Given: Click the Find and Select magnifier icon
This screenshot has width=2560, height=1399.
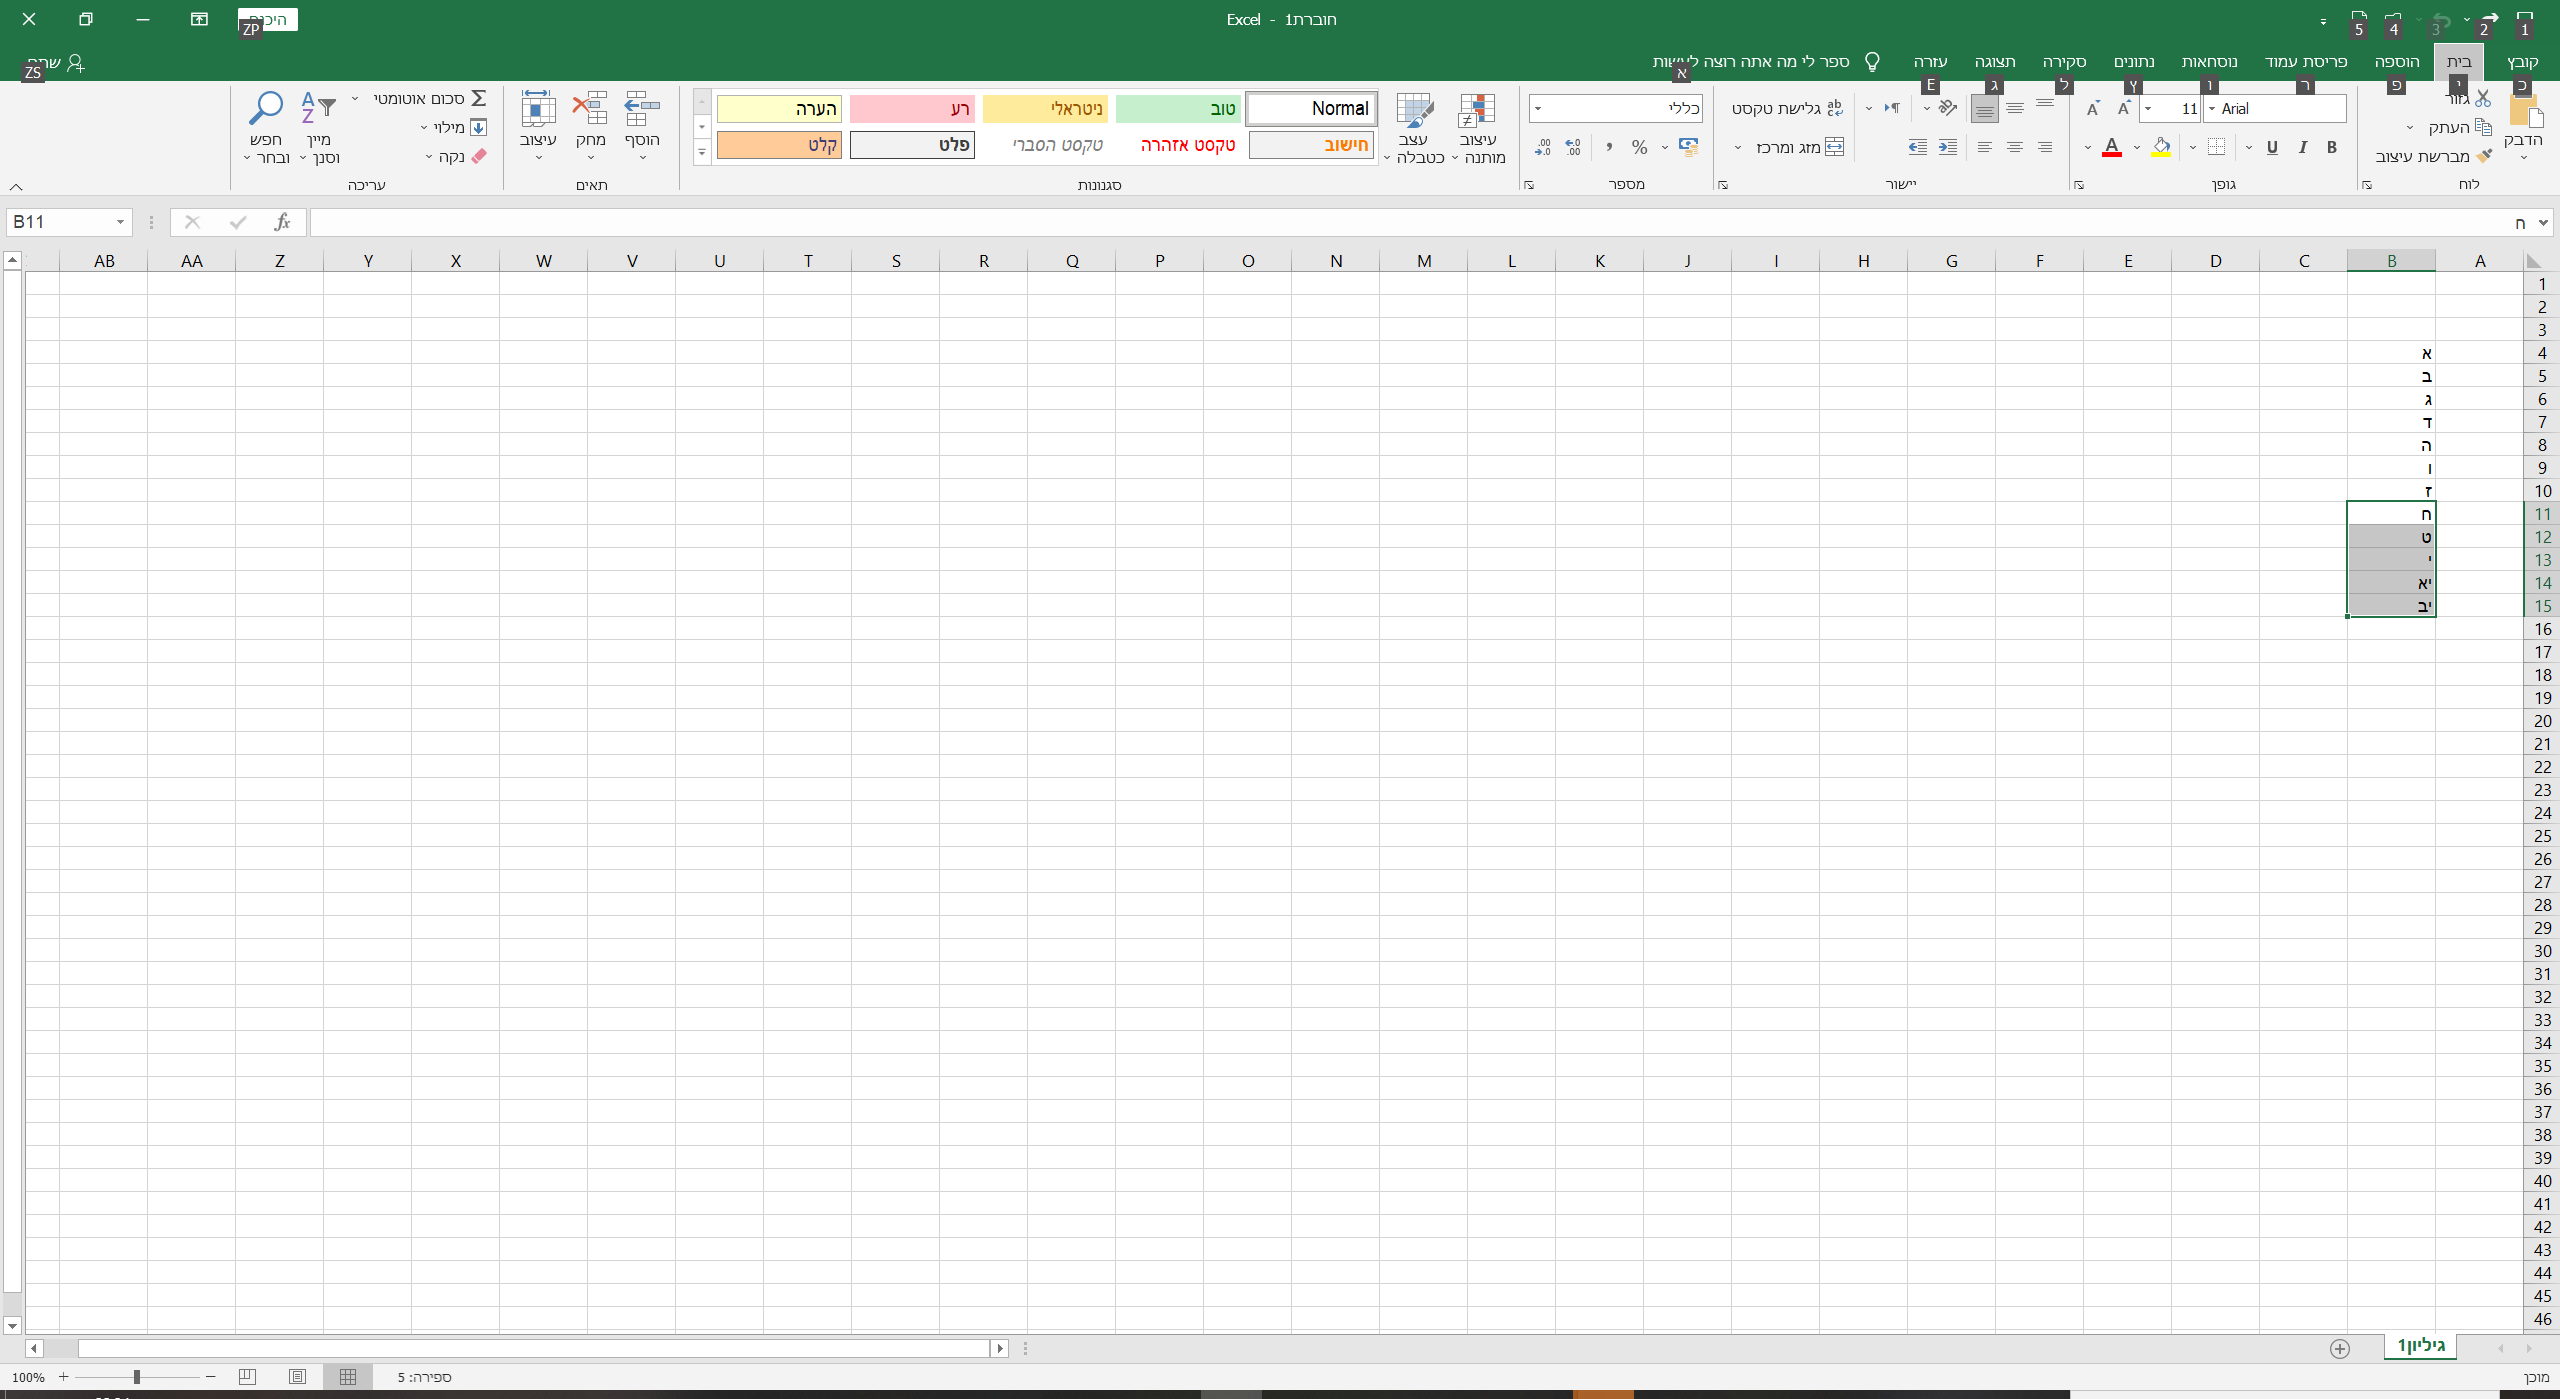Looking at the screenshot, I should pos(266,108).
